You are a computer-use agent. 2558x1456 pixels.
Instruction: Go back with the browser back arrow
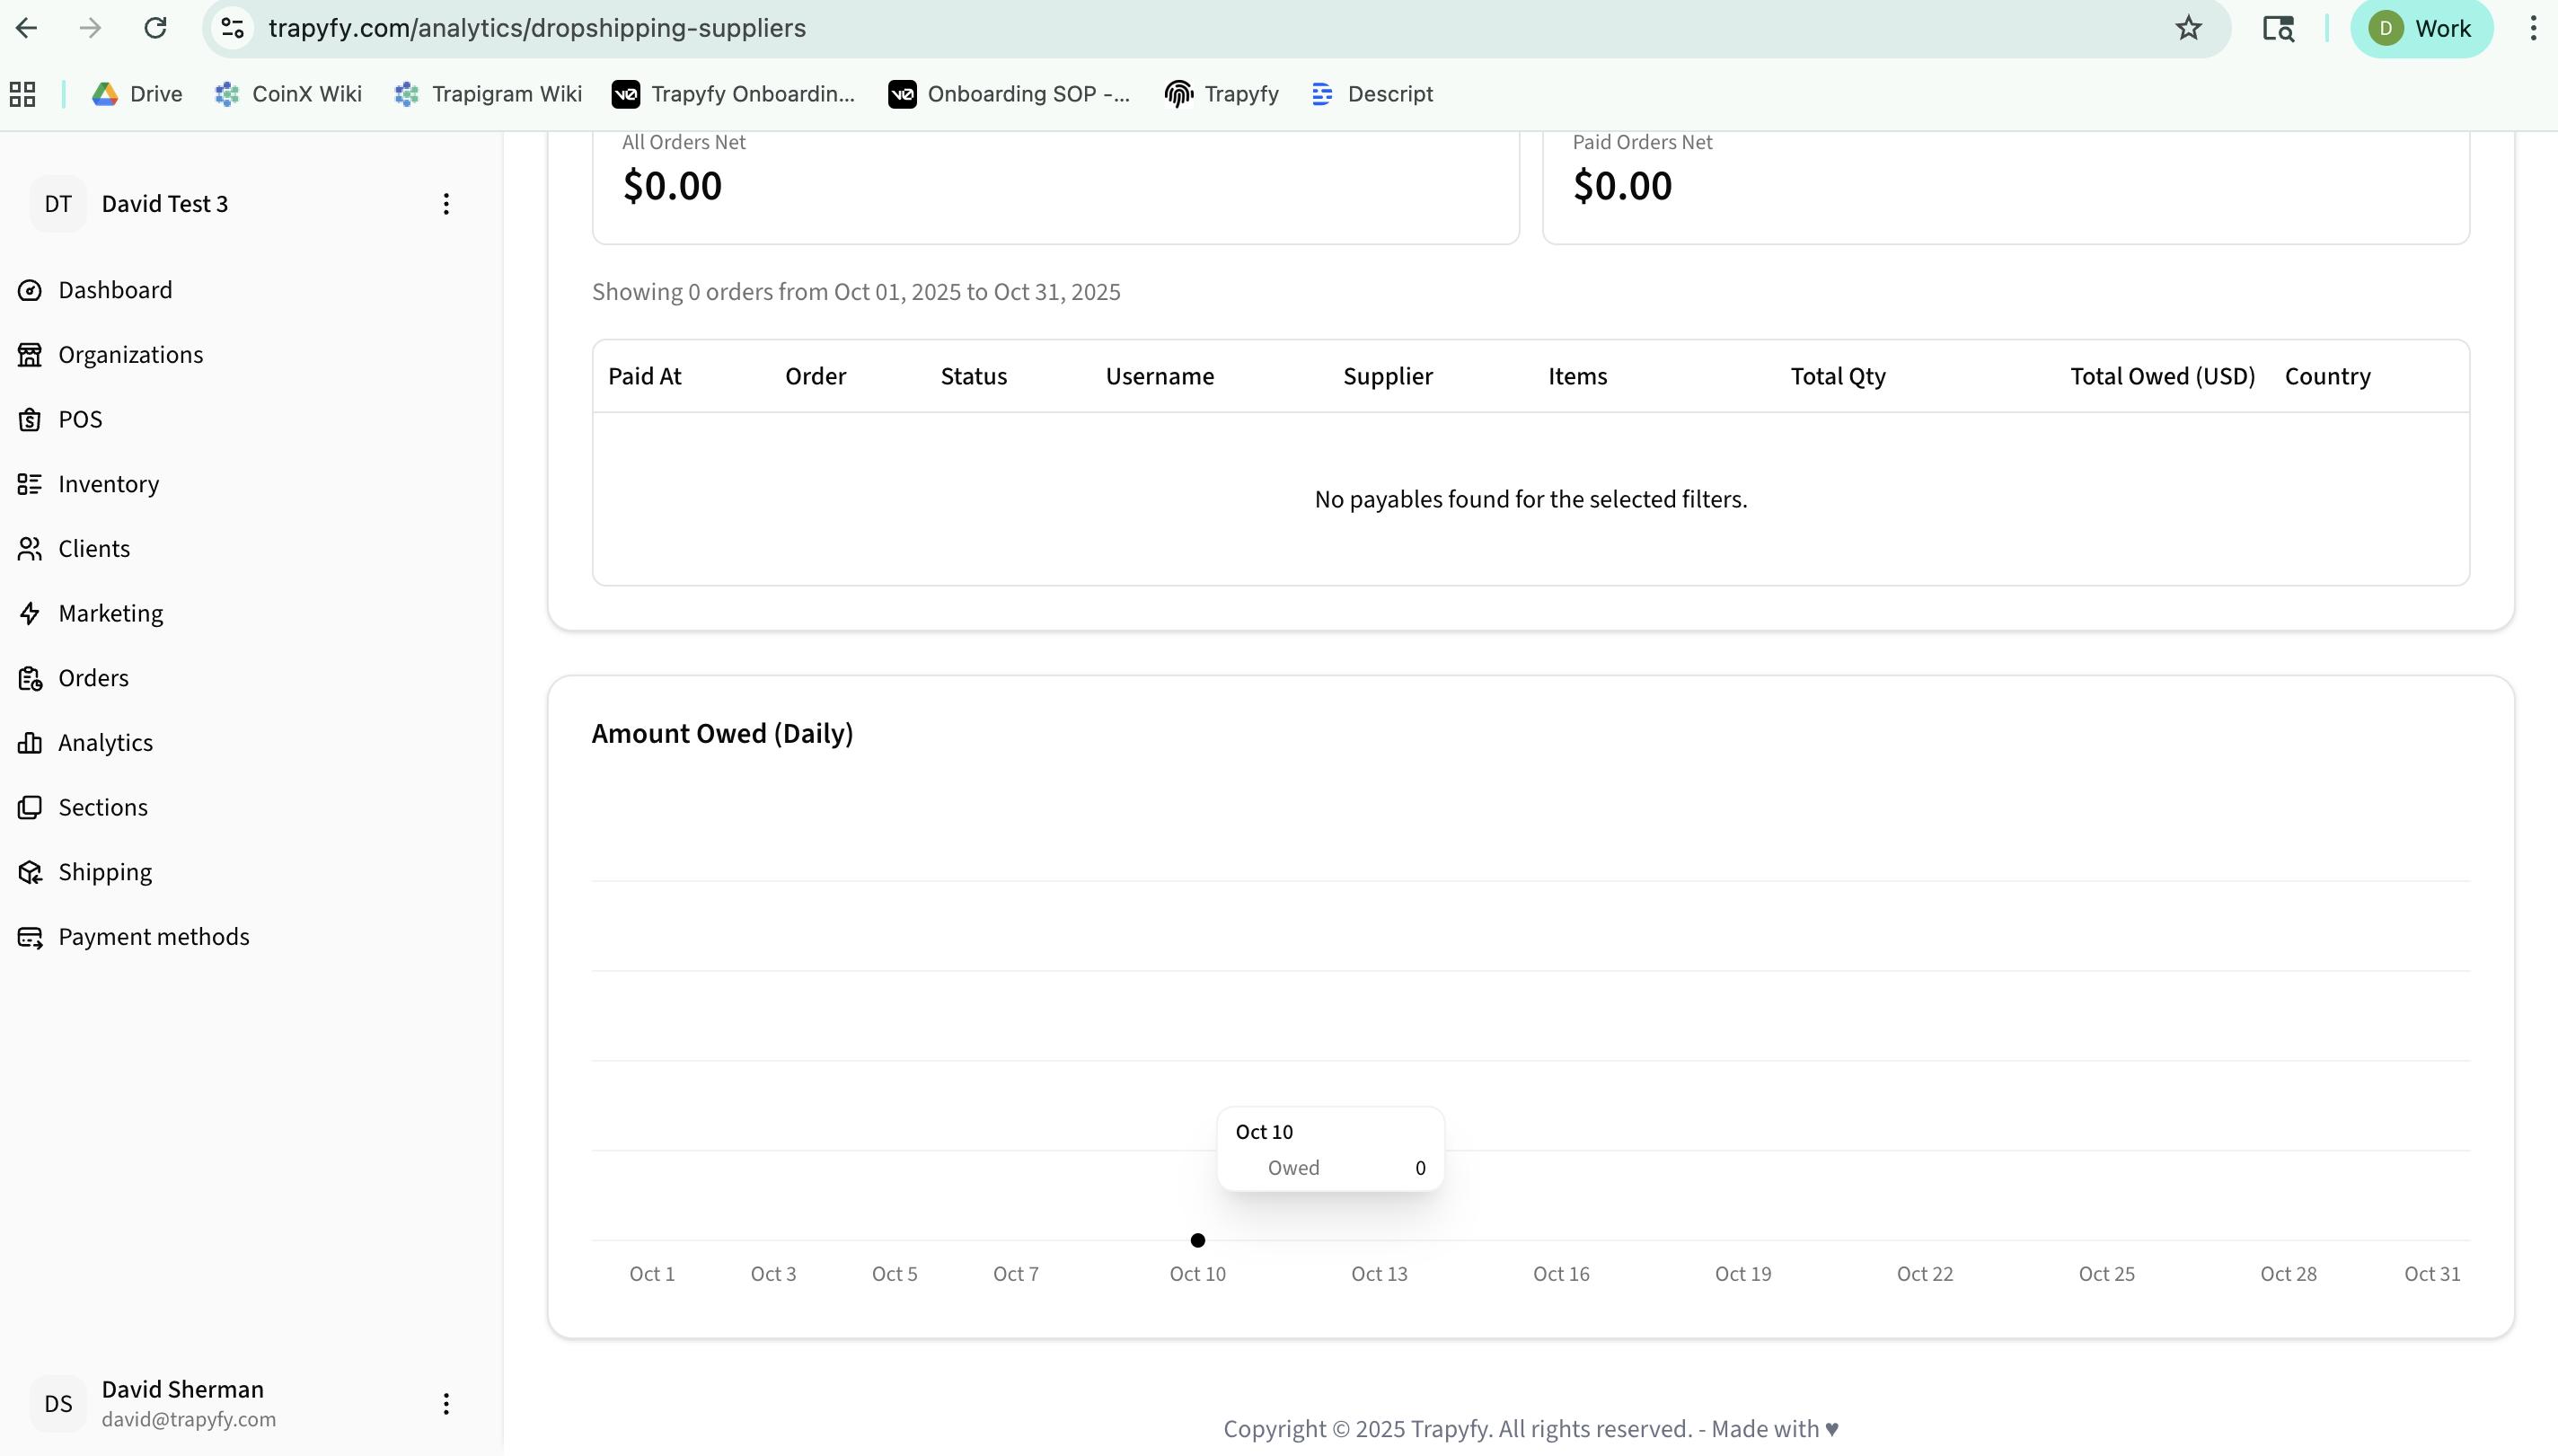[x=27, y=28]
